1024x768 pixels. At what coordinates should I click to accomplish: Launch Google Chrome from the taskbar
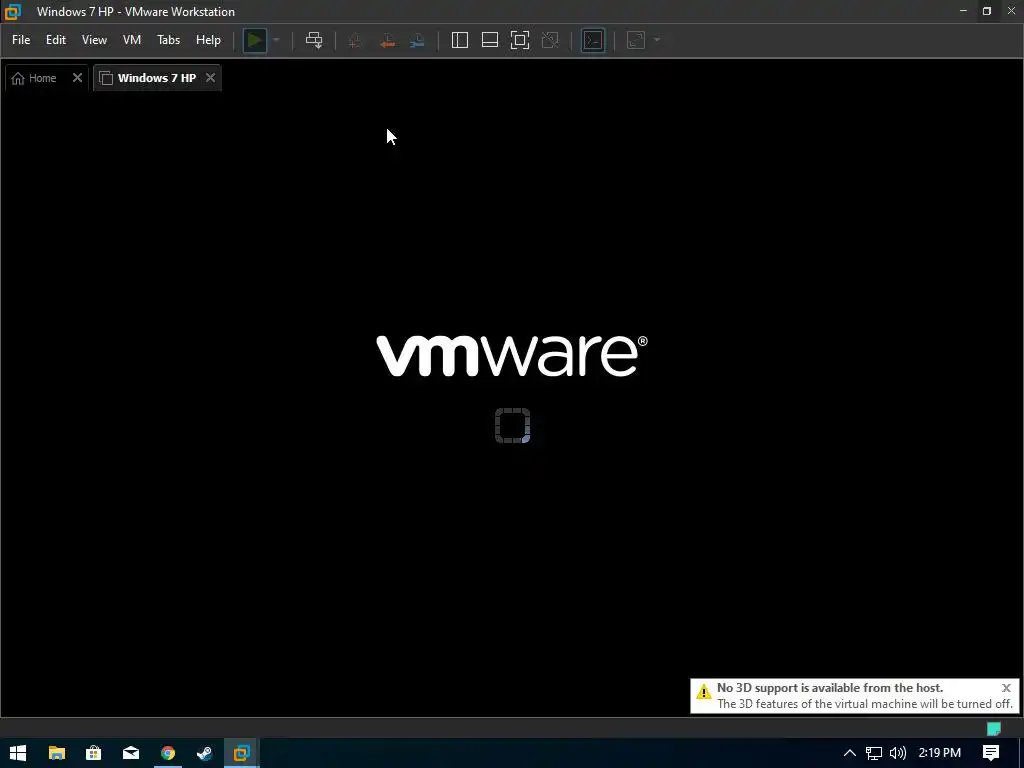click(x=168, y=753)
